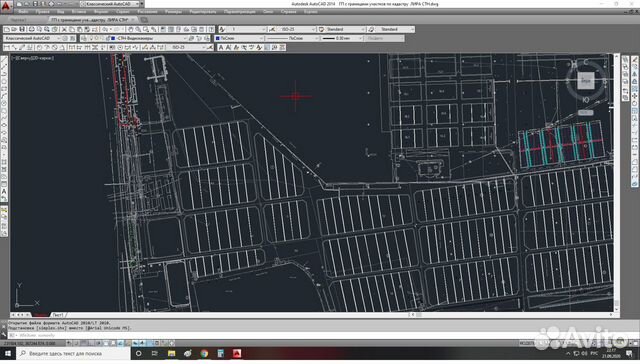Viewport: 640px width, 364px height.
Task: Open the Правка menu
Action: pyautogui.click(x=42, y=12)
